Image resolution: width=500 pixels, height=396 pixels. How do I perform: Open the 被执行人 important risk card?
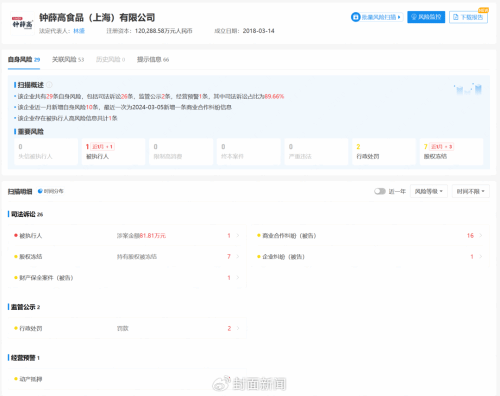[113, 152]
